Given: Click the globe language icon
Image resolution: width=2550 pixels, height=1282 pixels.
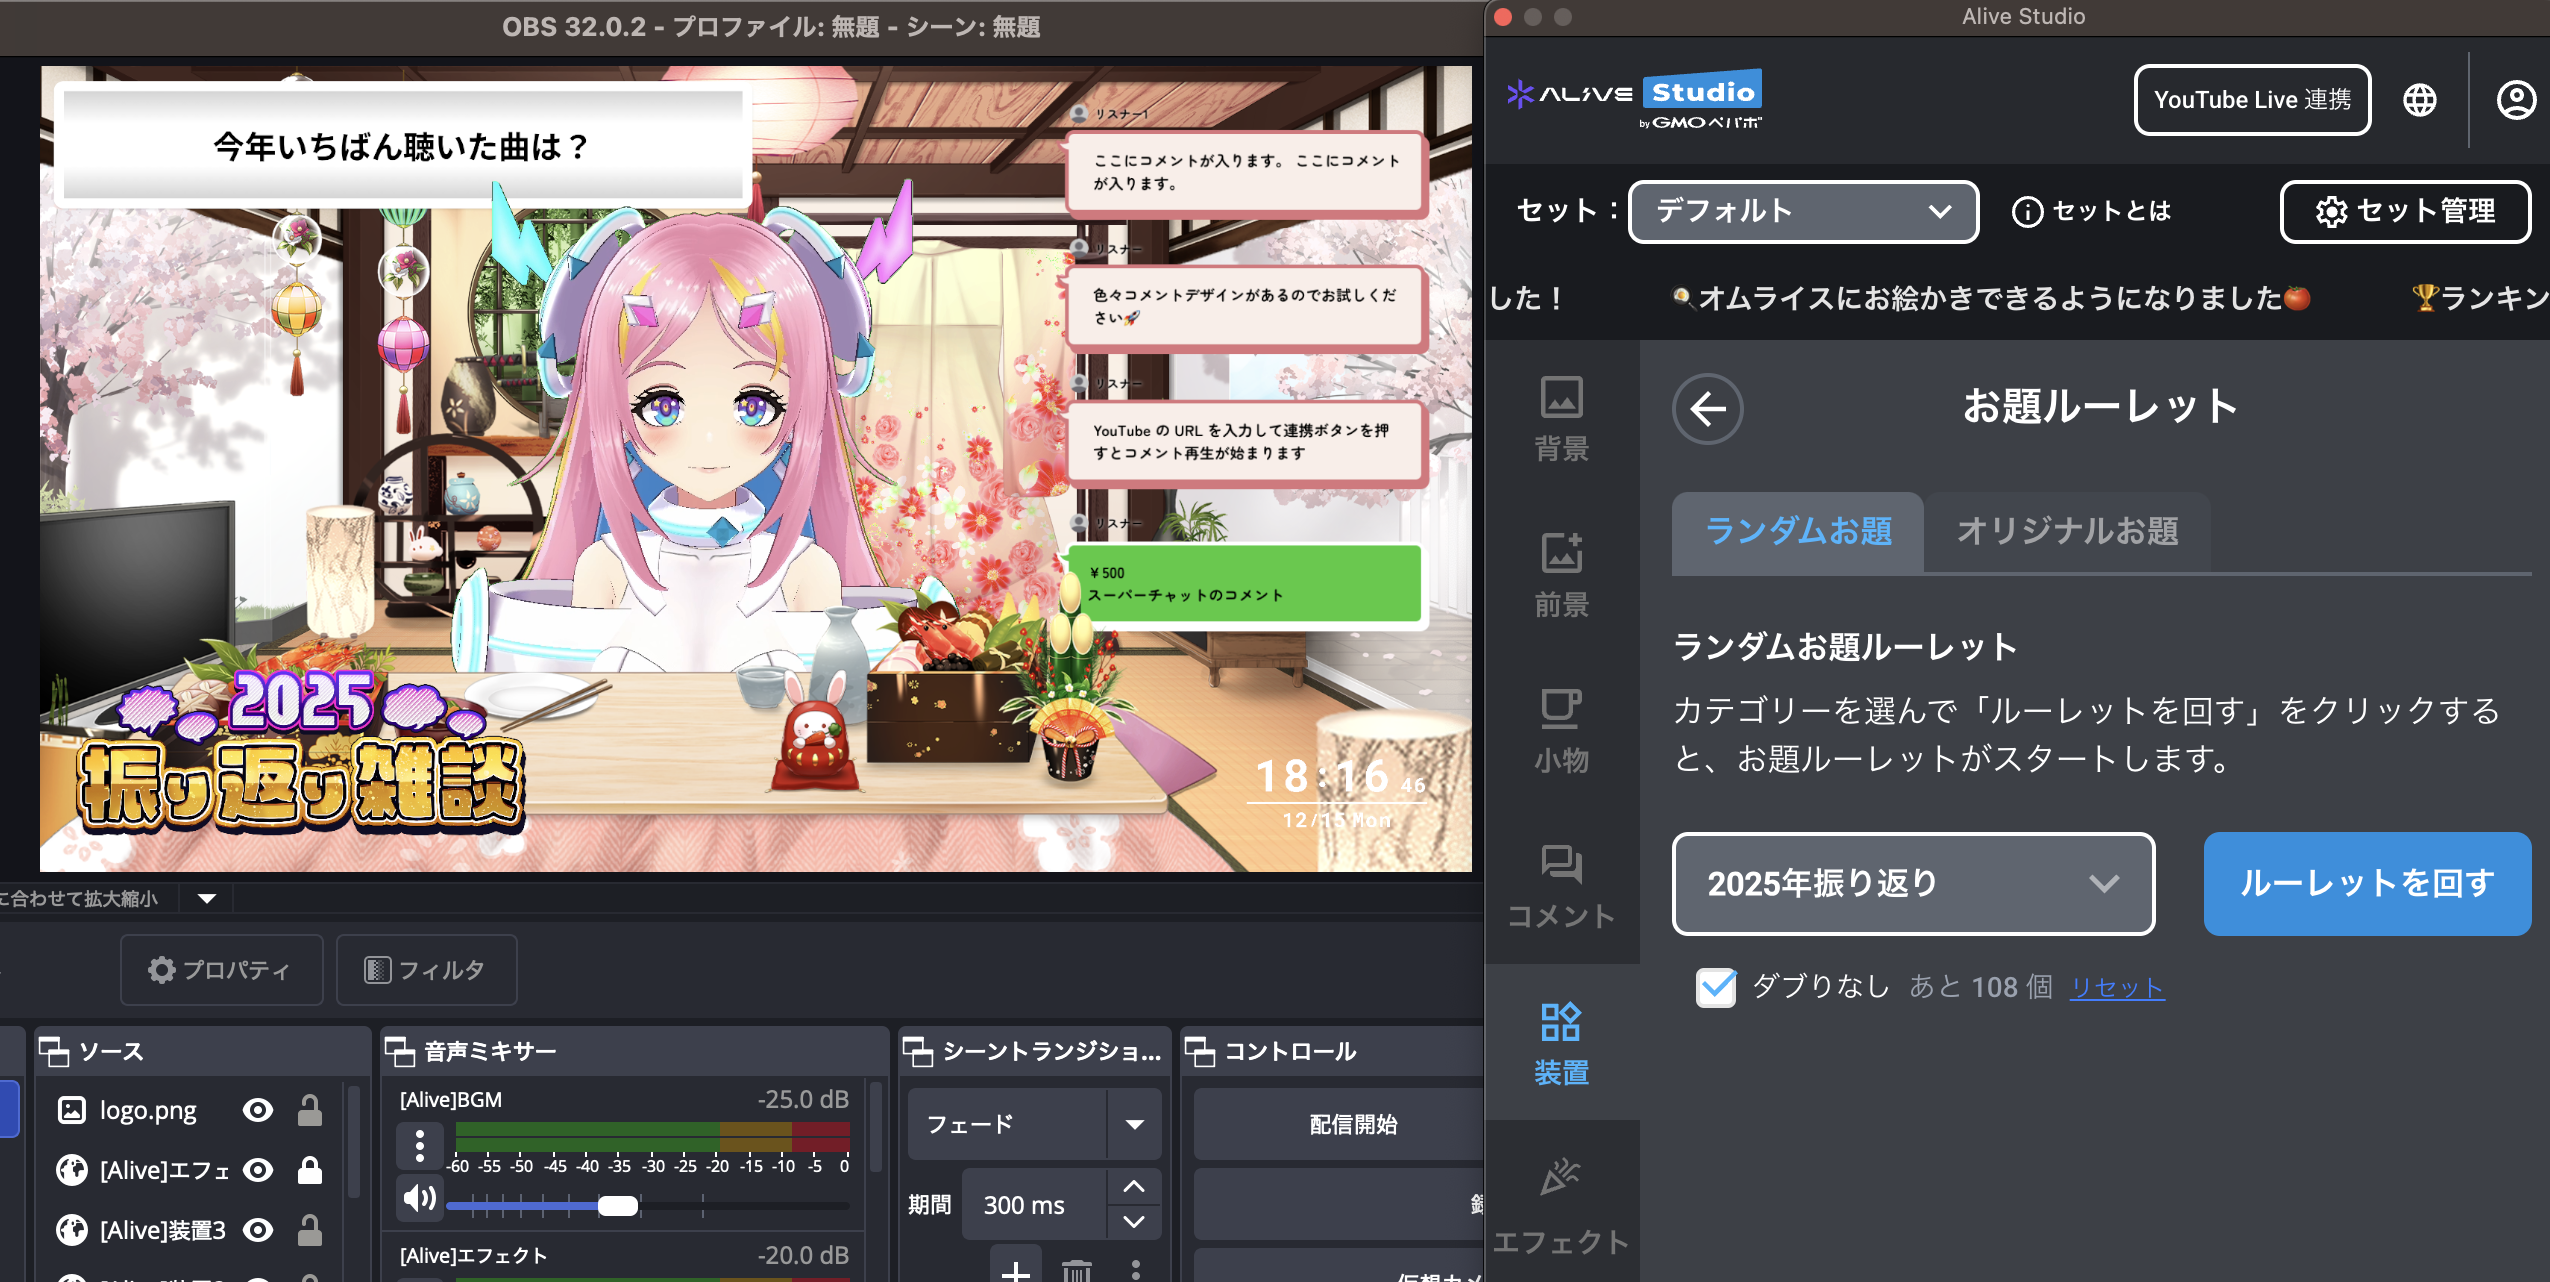Looking at the screenshot, I should [x=2420, y=100].
